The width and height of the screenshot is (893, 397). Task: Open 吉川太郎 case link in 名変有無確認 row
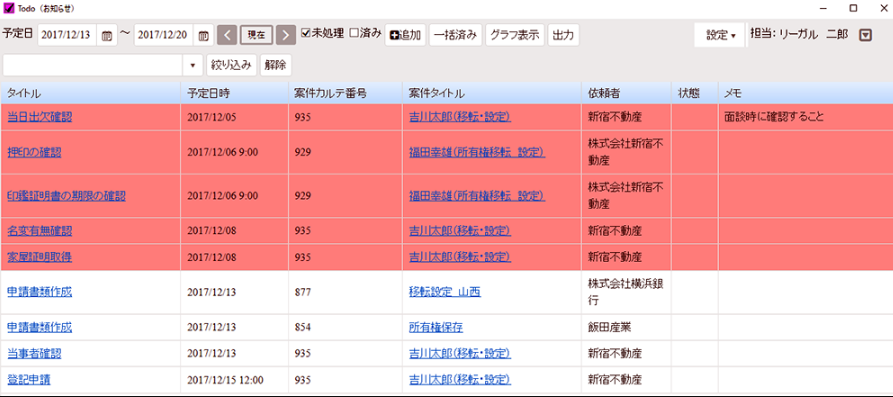[x=460, y=231]
